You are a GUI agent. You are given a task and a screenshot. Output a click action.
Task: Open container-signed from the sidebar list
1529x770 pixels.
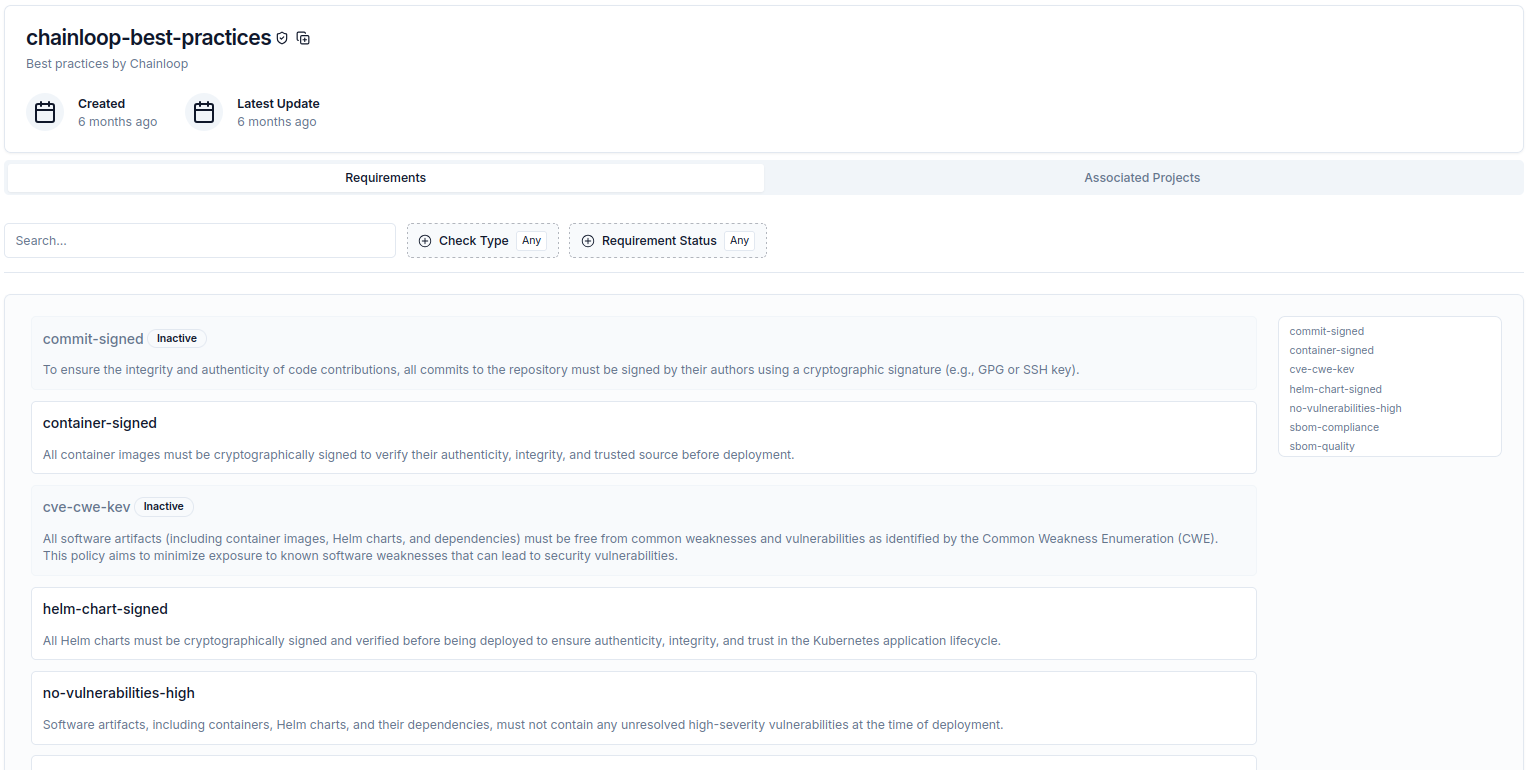(x=1331, y=350)
